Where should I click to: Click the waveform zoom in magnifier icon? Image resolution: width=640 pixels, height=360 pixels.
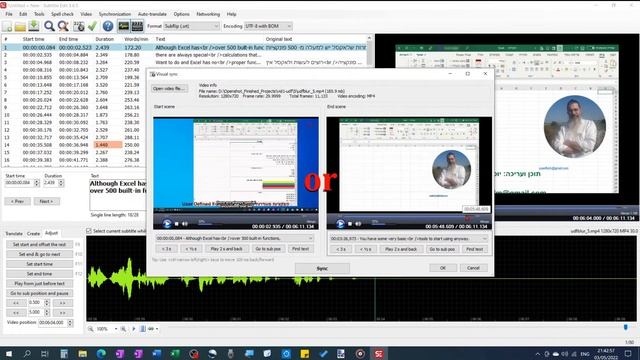click(123, 329)
